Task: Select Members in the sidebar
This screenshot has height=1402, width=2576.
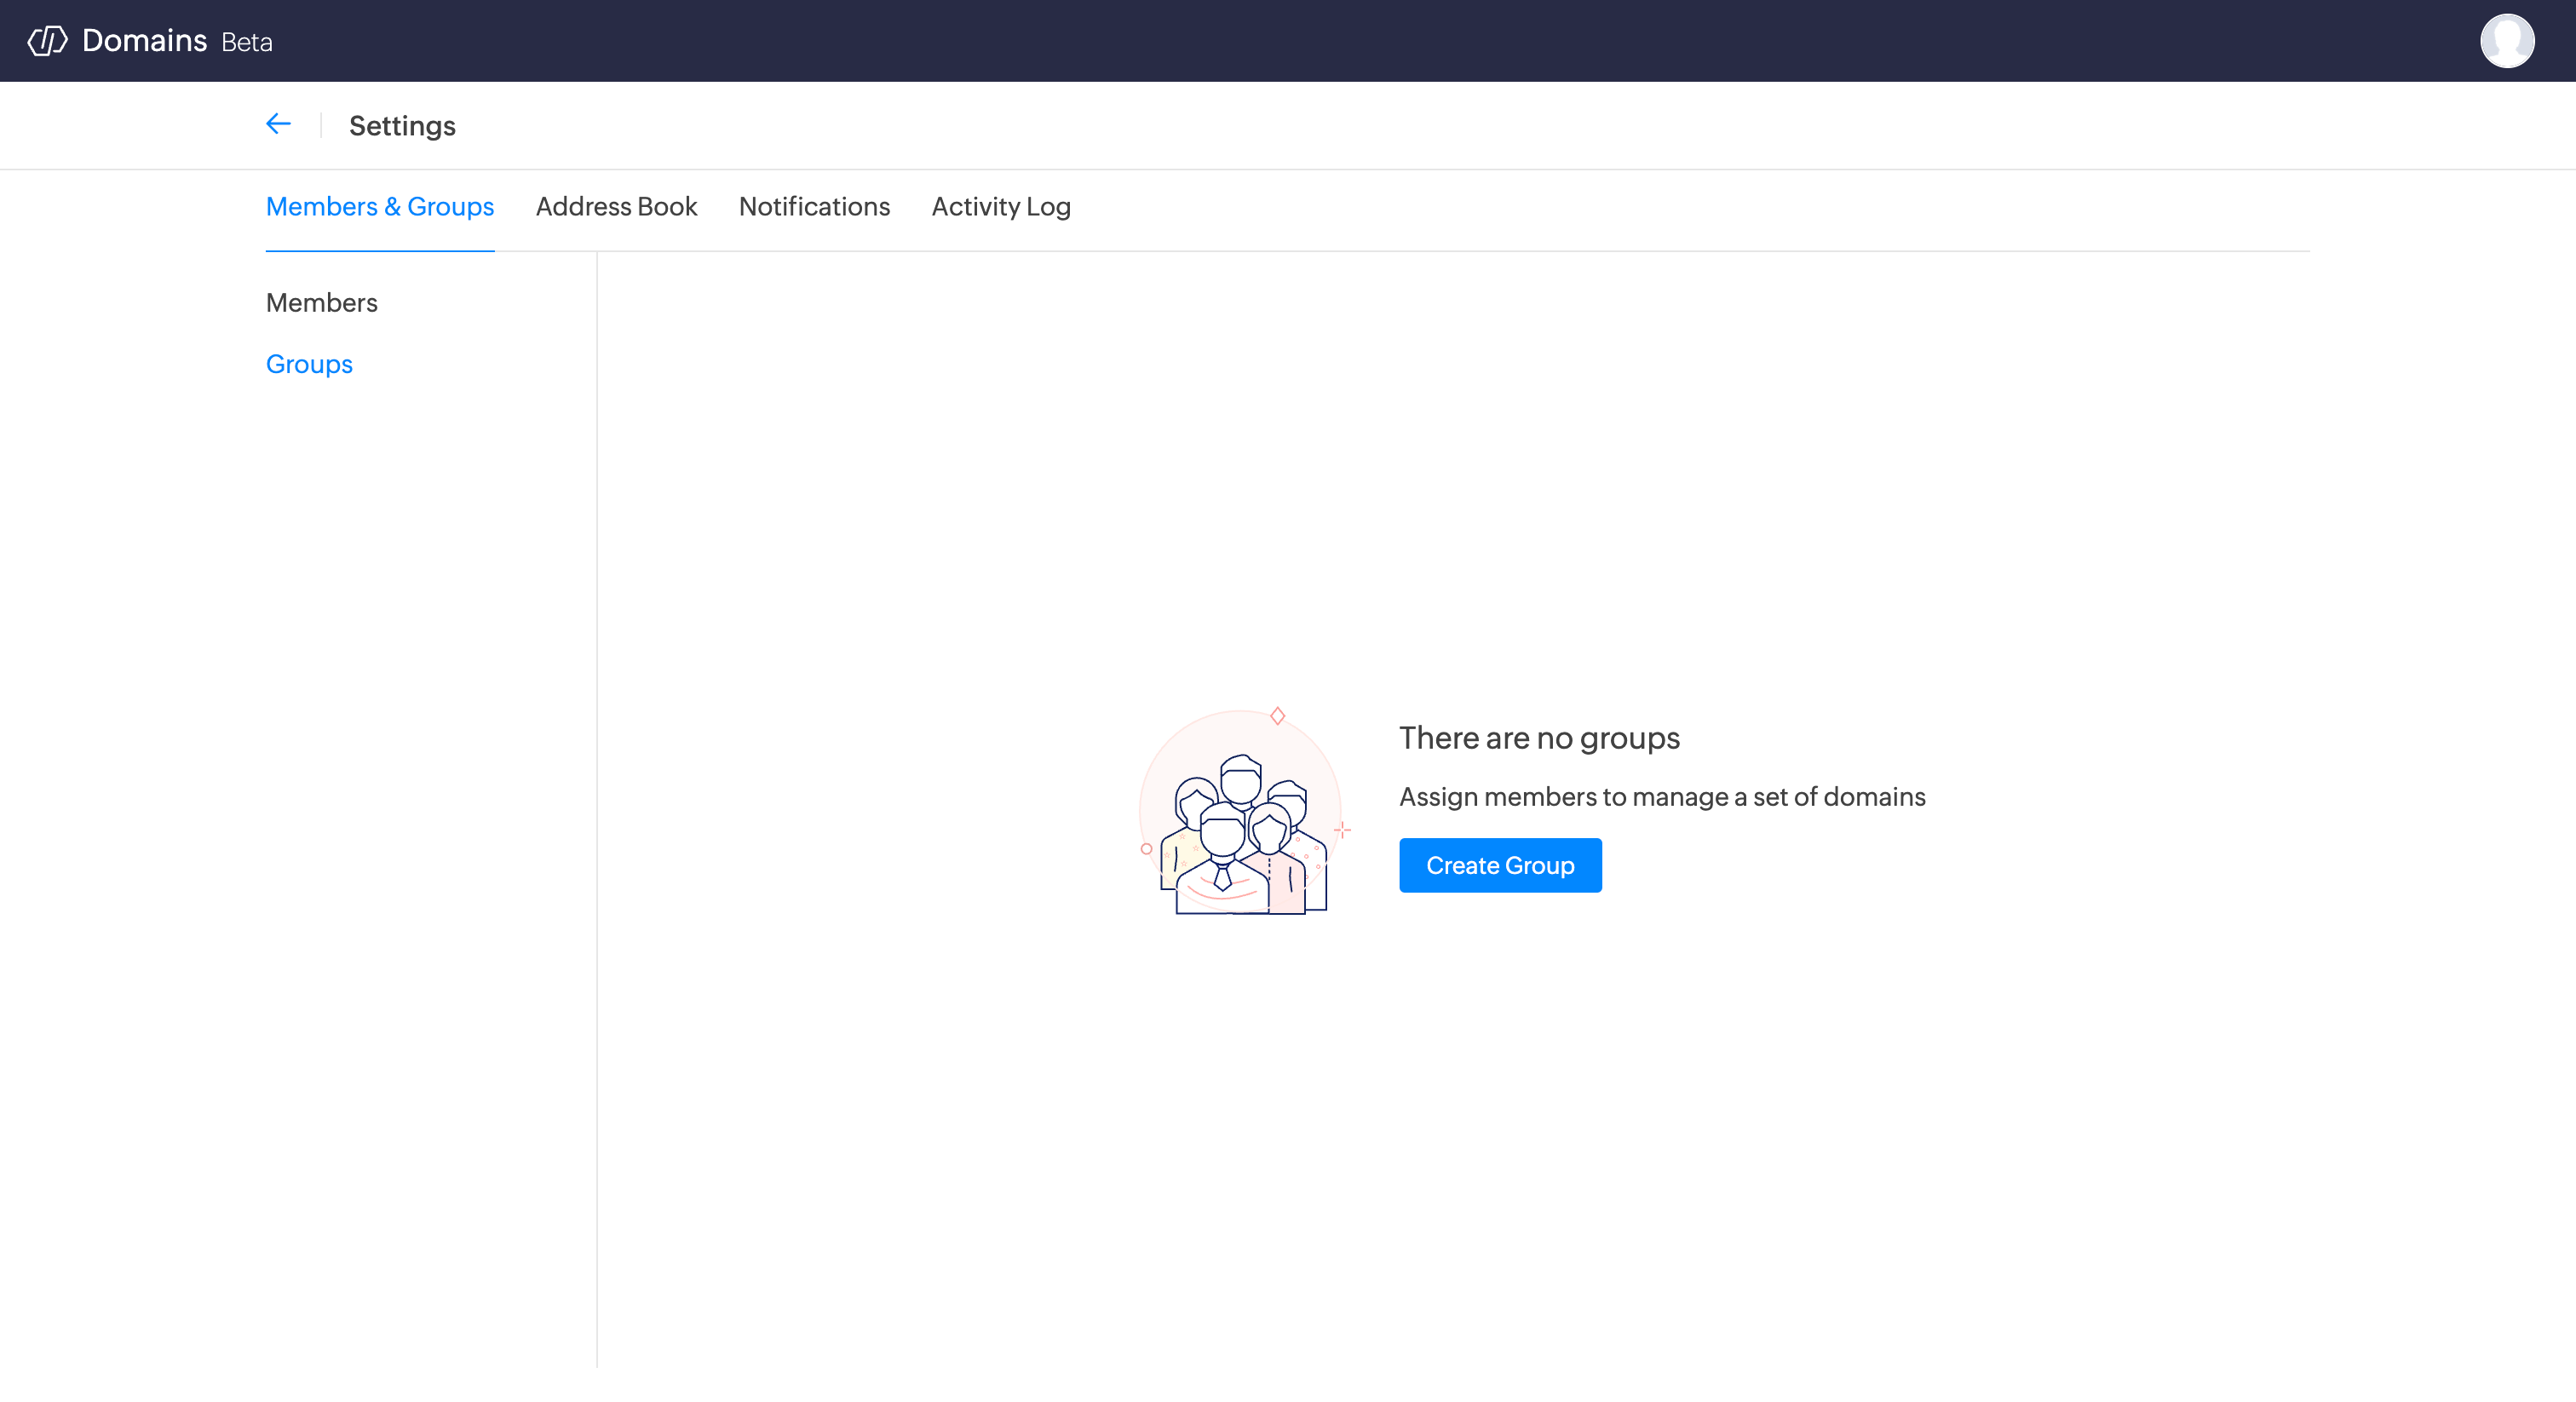Action: [322, 303]
